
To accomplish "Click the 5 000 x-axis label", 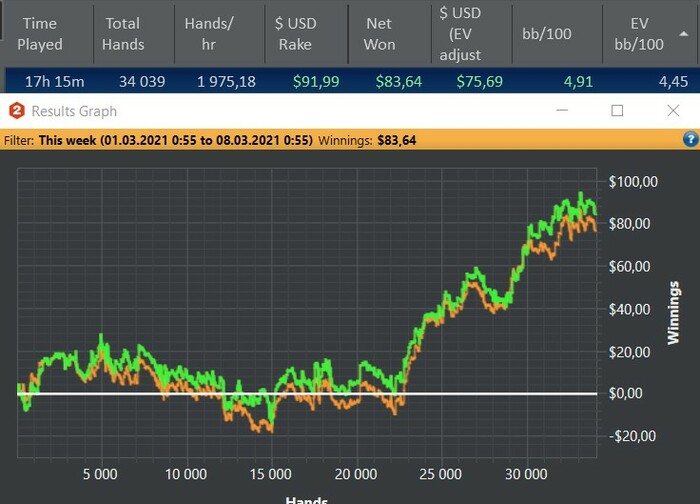I will 100,474.
